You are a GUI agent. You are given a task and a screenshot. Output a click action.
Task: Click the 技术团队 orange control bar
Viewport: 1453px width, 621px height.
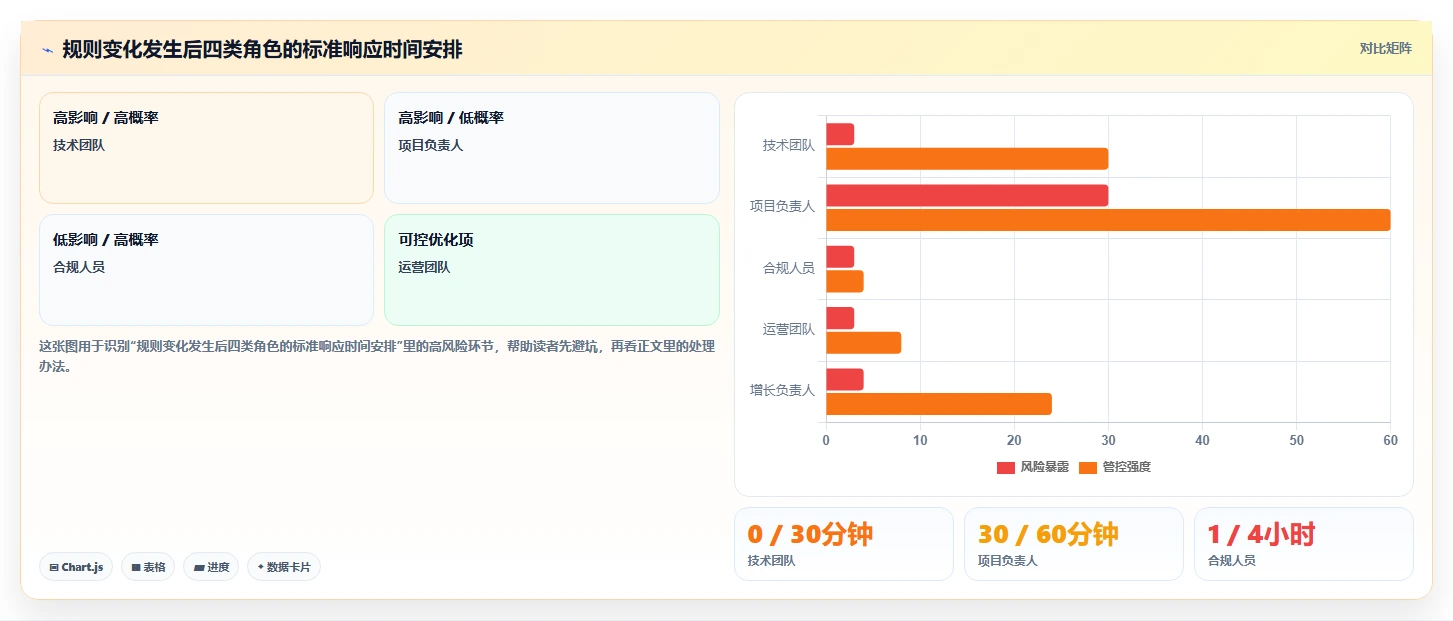(967, 159)
